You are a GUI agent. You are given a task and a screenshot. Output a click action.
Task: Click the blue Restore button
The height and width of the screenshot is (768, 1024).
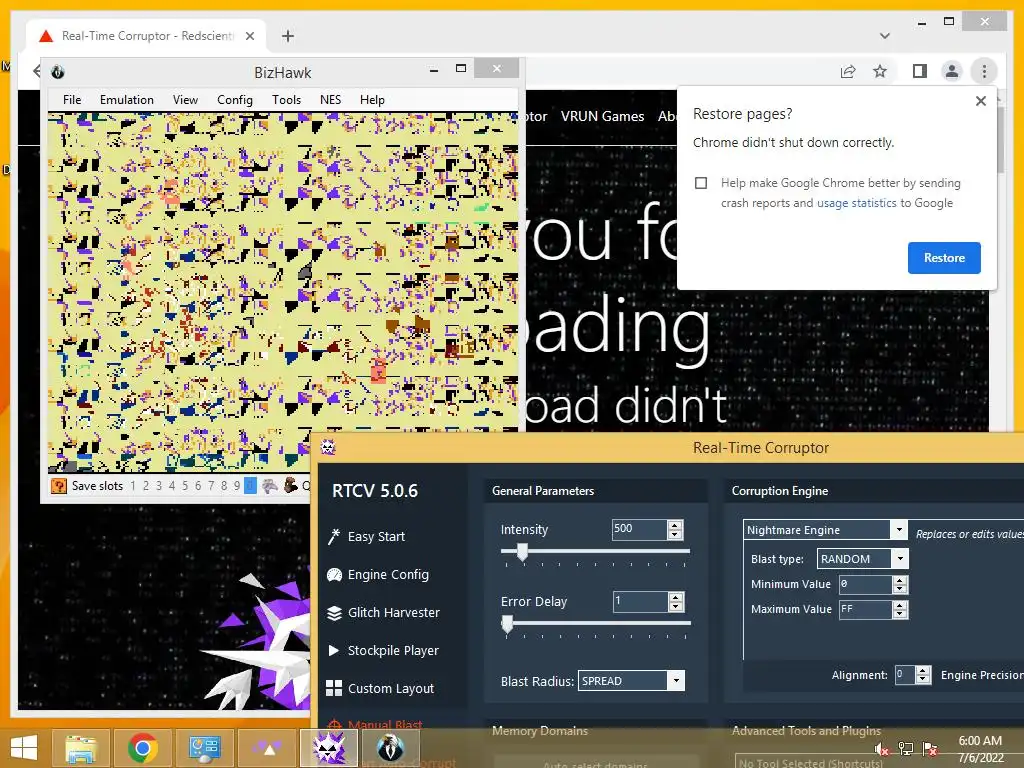click(x=944, y=258)
